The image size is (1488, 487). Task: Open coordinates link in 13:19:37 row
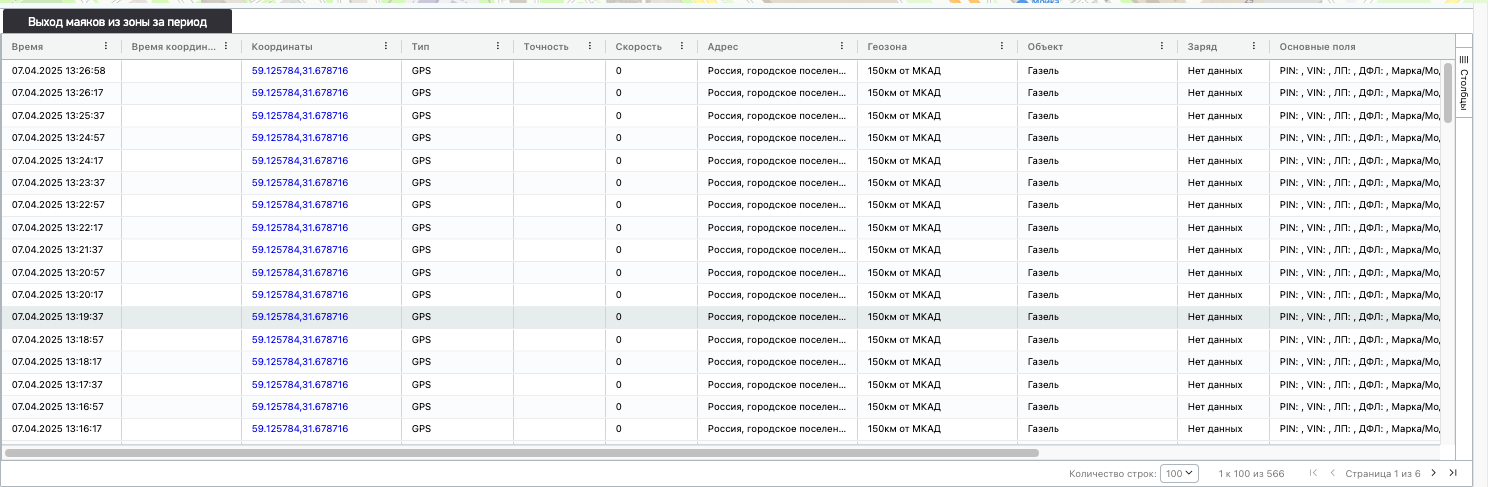pos(300,316)
